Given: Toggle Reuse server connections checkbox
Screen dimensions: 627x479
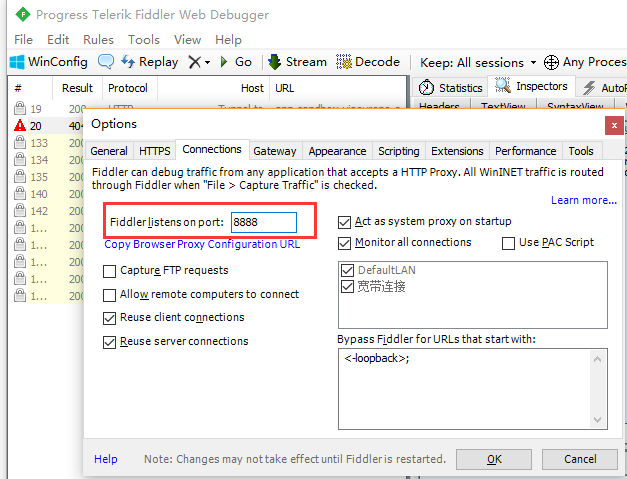Looking at the screenshot, I should coord(110,342).
